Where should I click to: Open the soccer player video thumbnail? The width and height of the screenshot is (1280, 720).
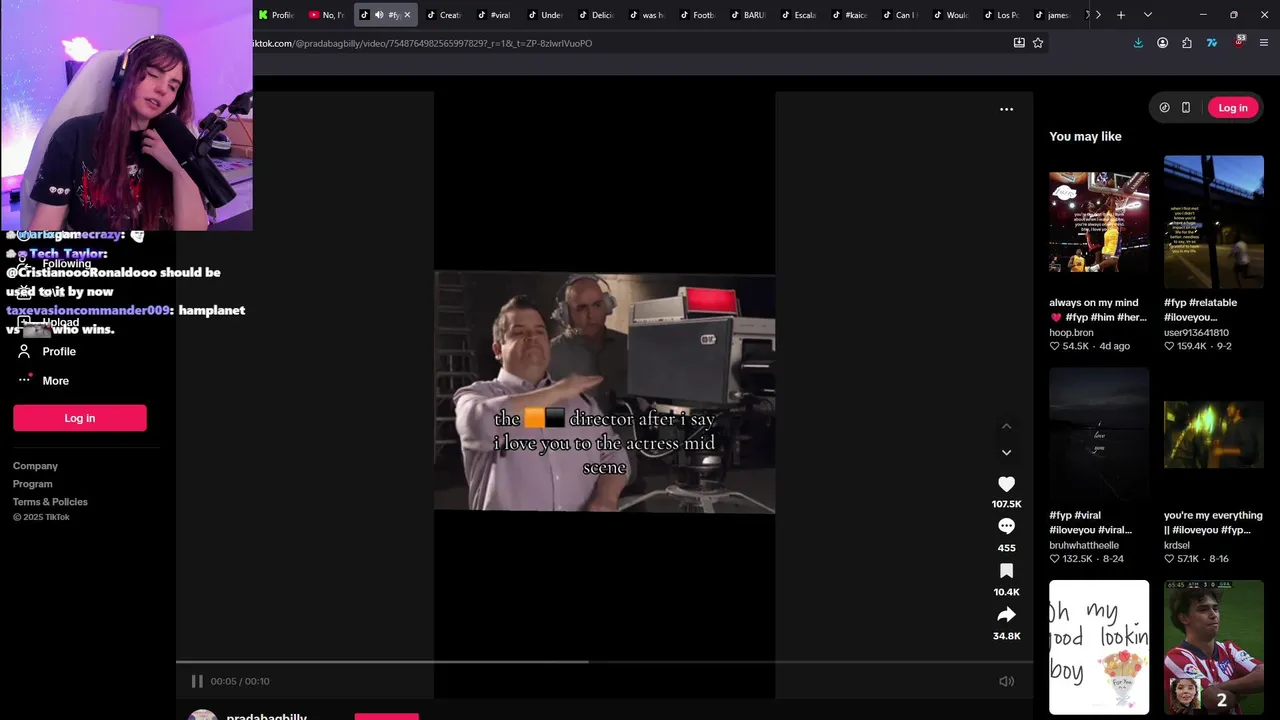(x=1214, y=647)
